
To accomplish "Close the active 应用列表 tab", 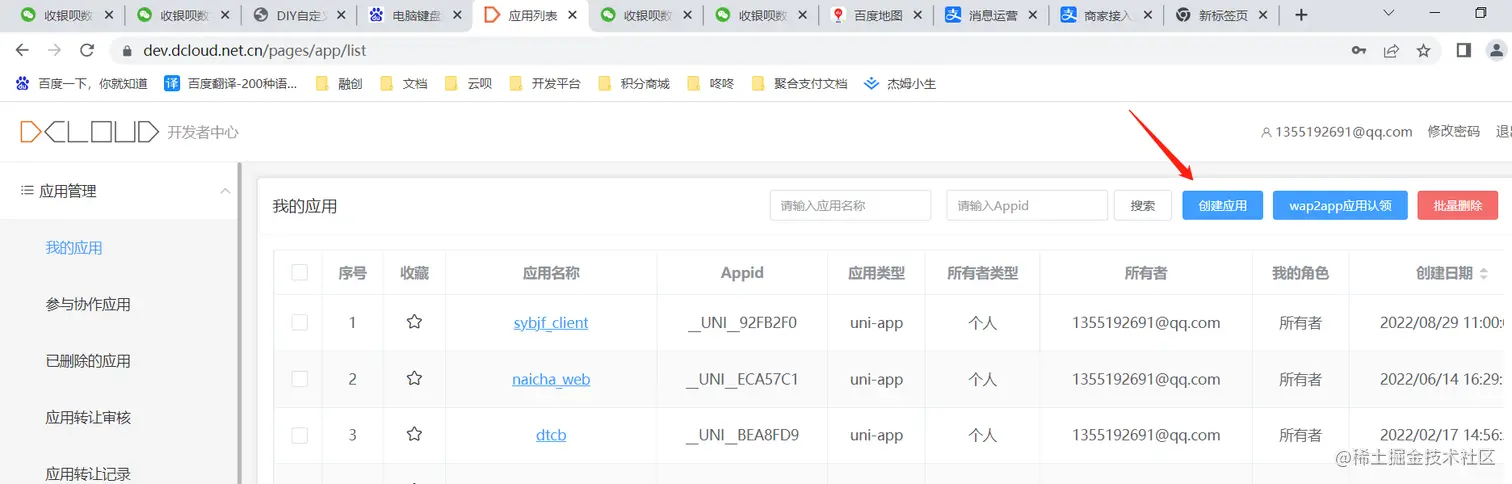I will click(x=573, y=15).
